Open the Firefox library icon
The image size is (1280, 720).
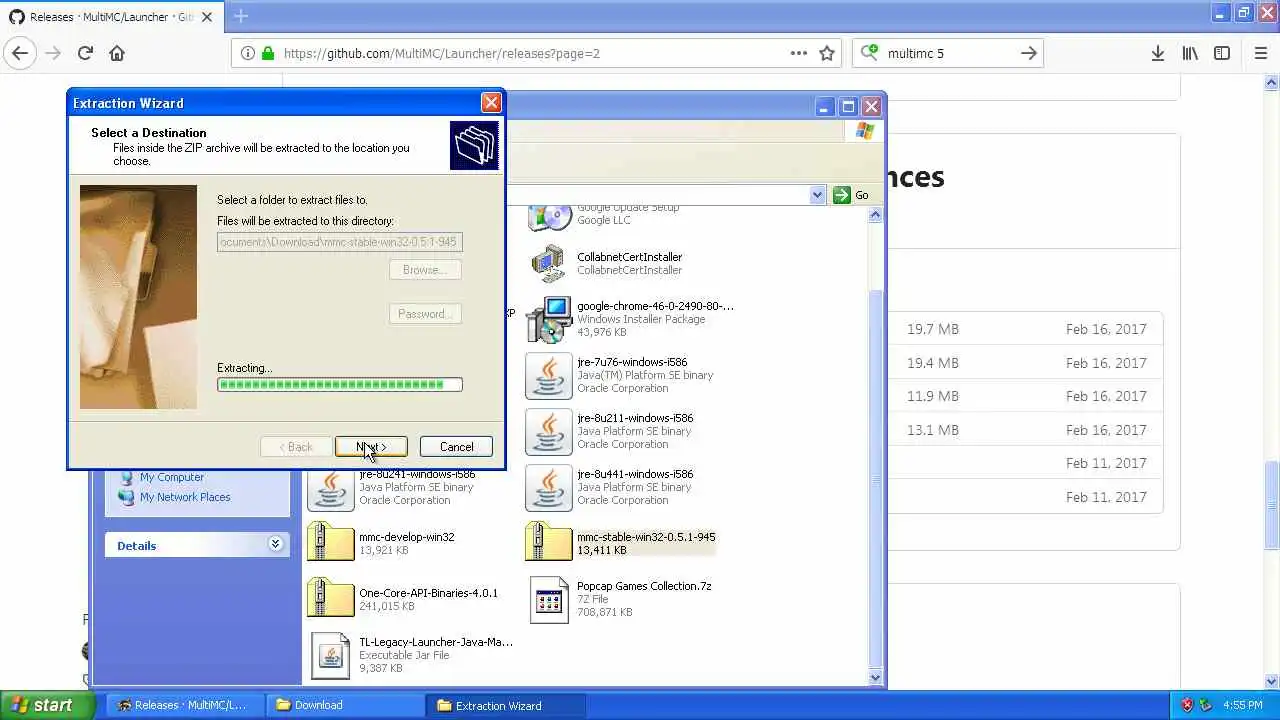point(1190,53)
